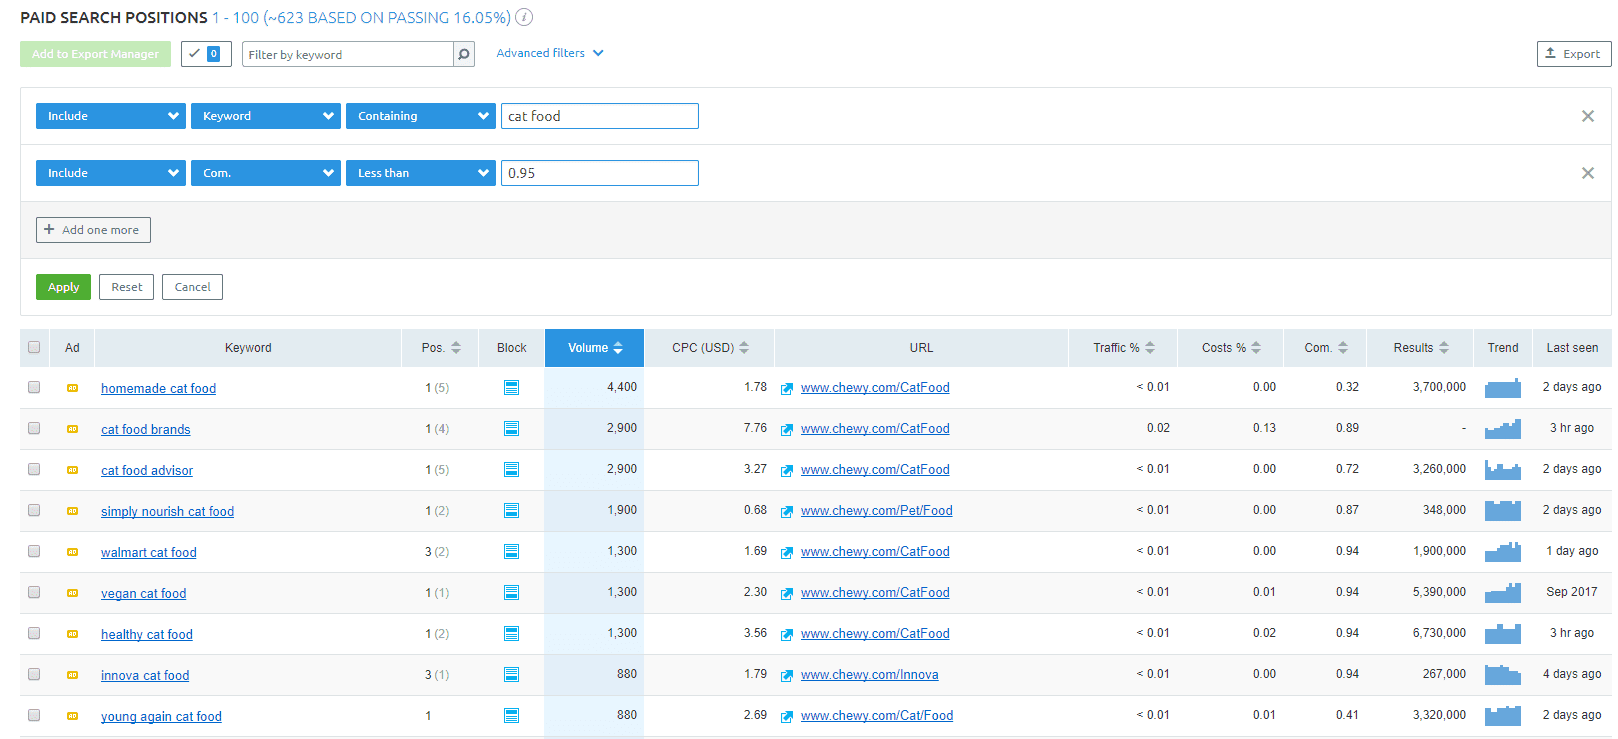The width and height of the screenshot is (1618, 739).
Task: Check the cat food brands row
Action: point(34,428)
